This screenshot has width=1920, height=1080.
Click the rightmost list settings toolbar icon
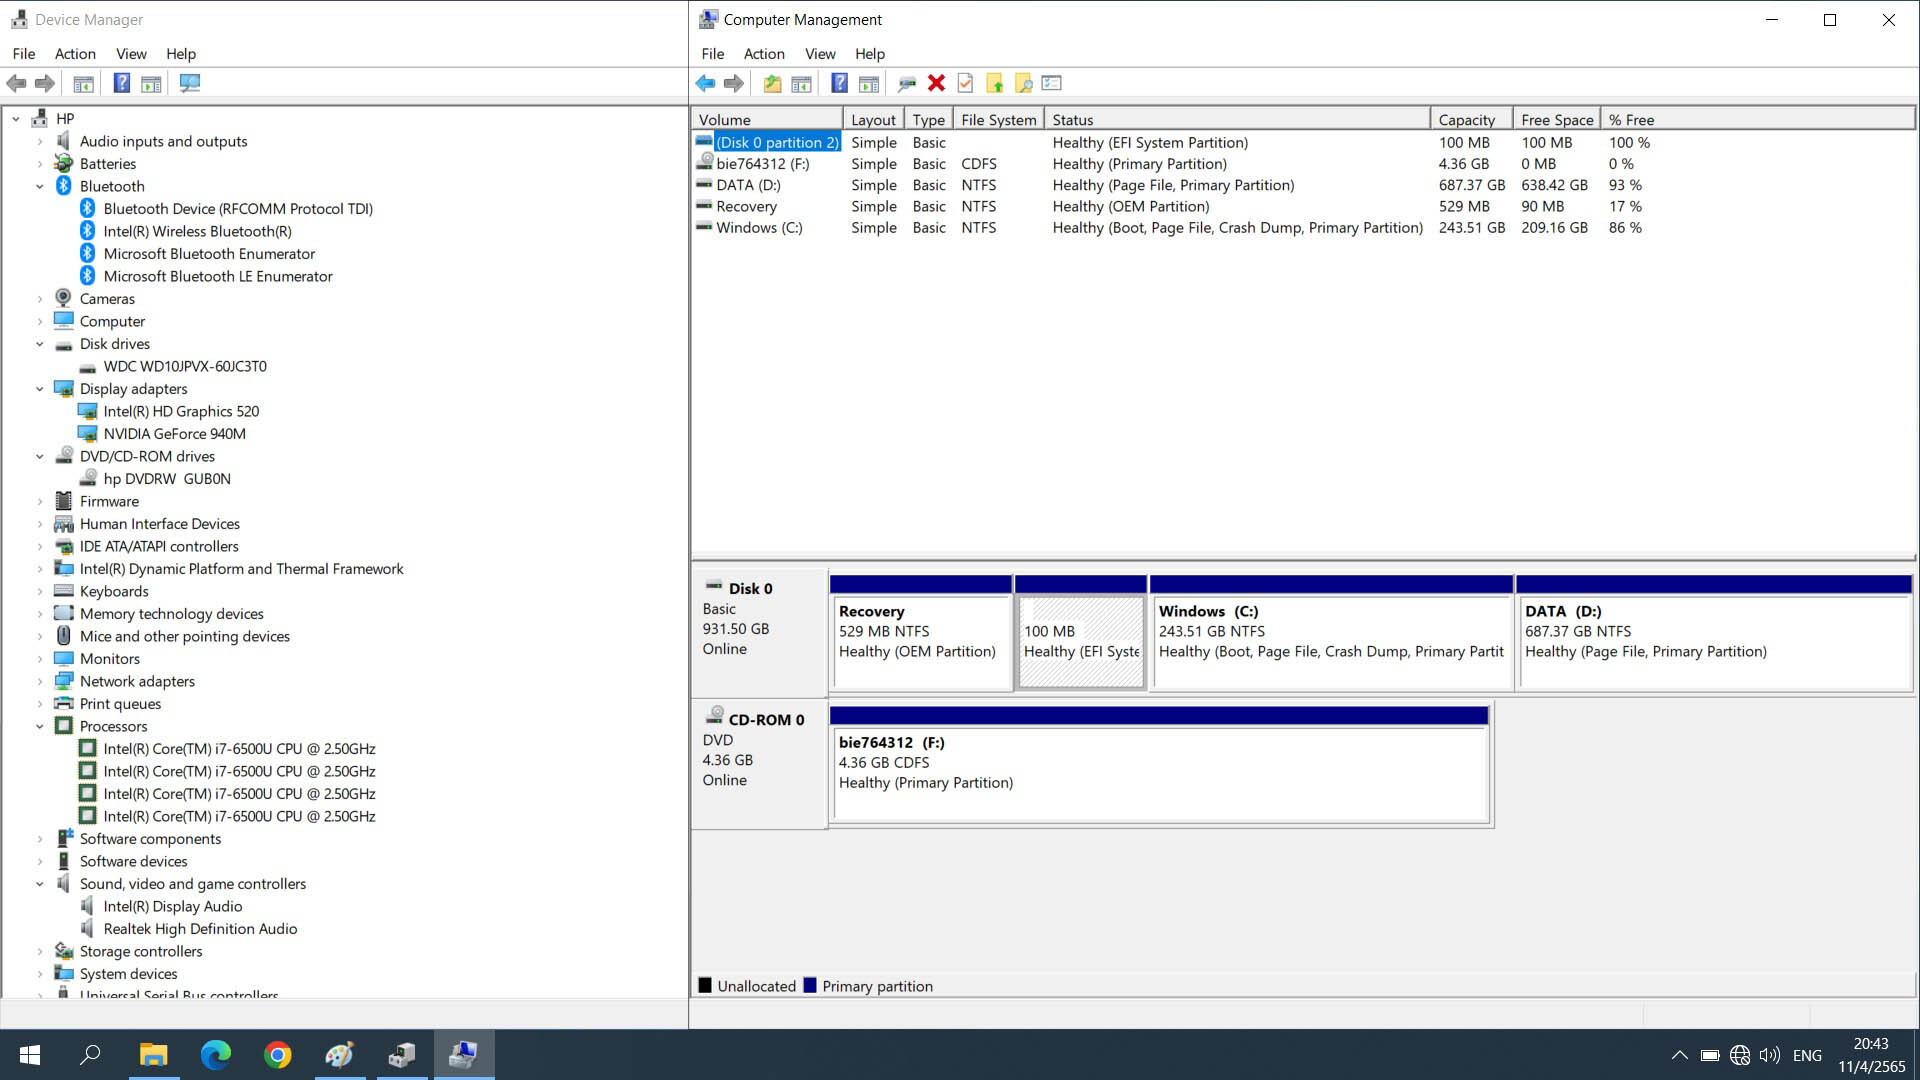click(x=1052, y=84)
